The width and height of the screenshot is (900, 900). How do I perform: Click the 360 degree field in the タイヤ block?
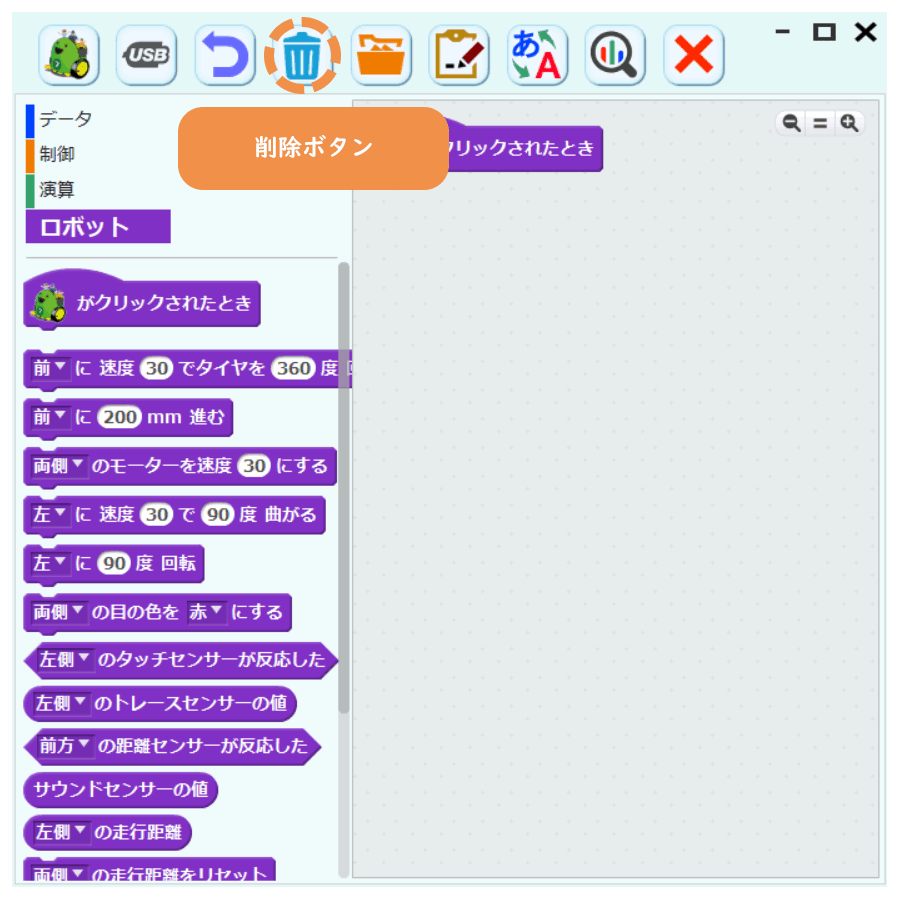tap(293, 368)
